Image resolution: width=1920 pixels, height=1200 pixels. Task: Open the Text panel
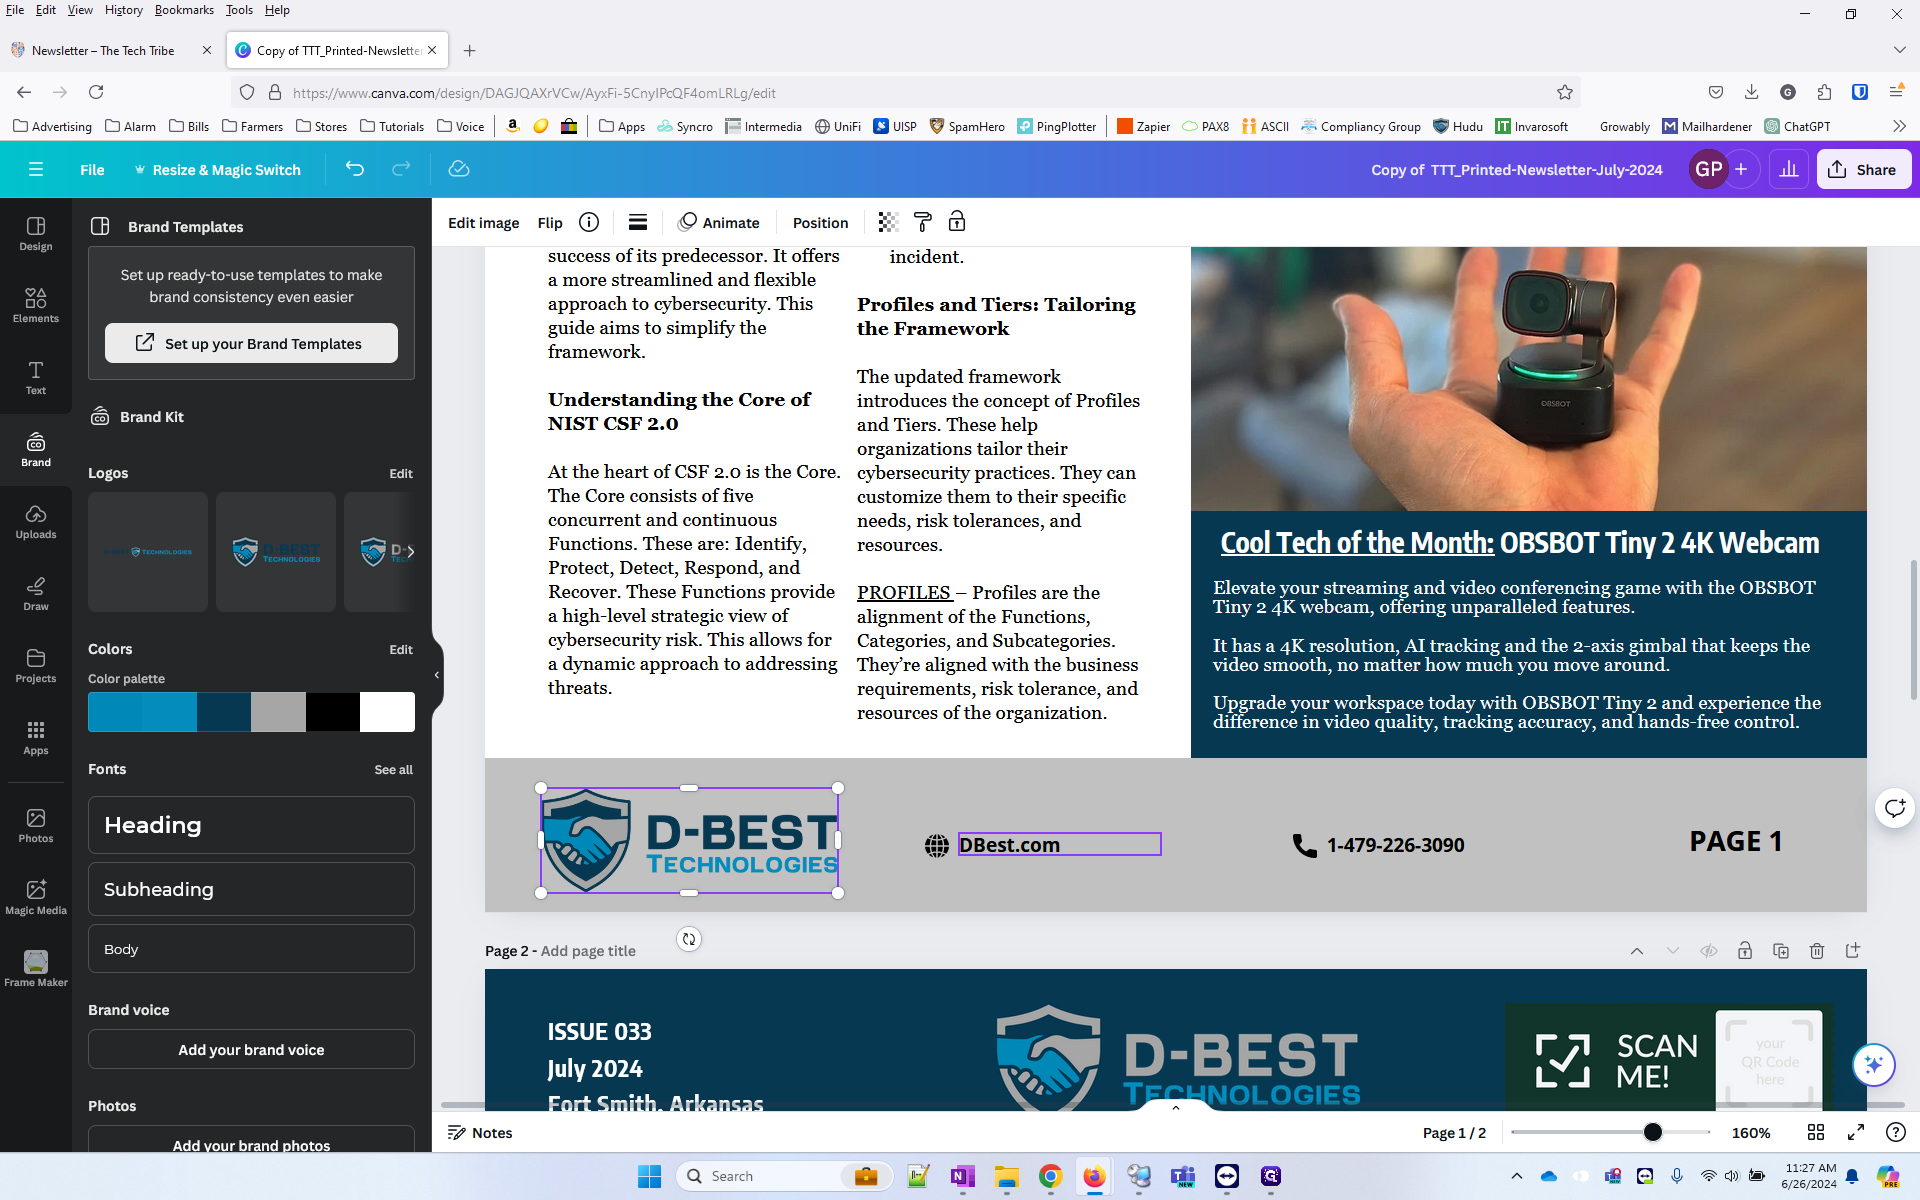coord(36,378)
